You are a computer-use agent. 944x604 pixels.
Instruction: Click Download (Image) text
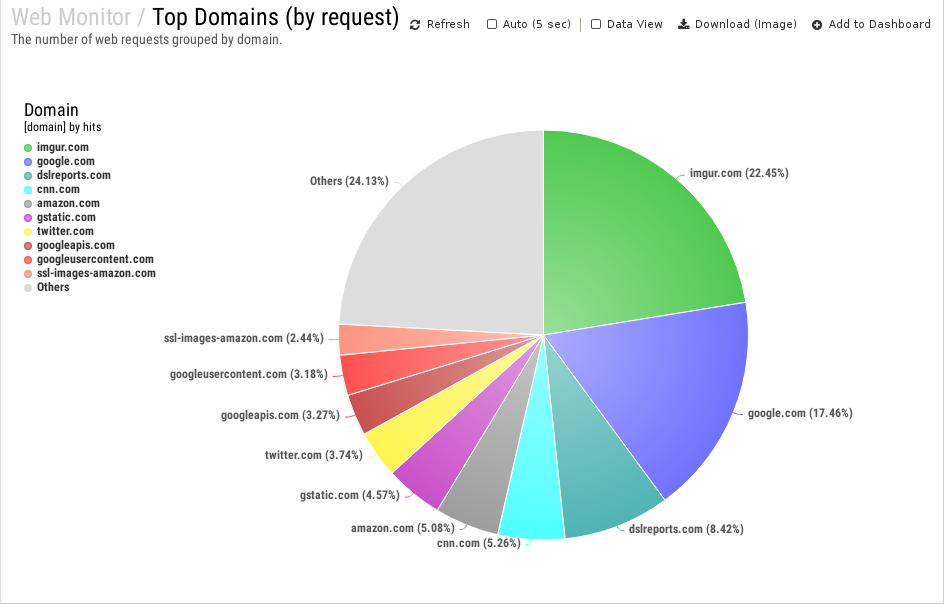[x=746, y=24]
